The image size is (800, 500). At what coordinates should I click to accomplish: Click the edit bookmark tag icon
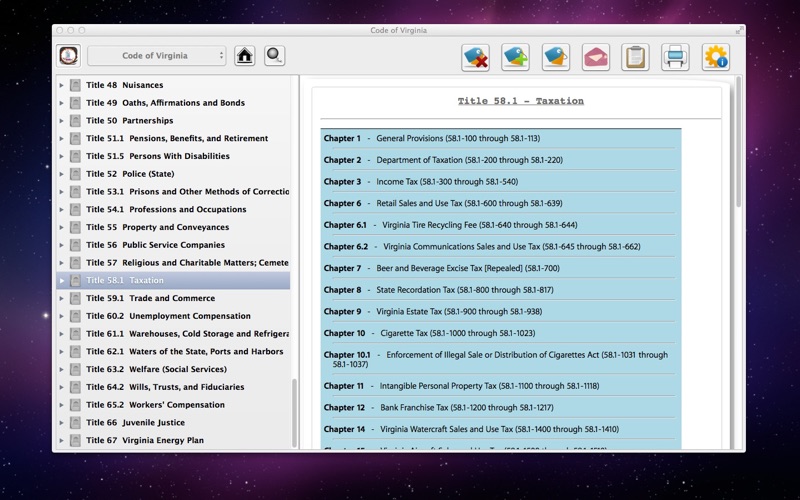(x=556, y=57)
